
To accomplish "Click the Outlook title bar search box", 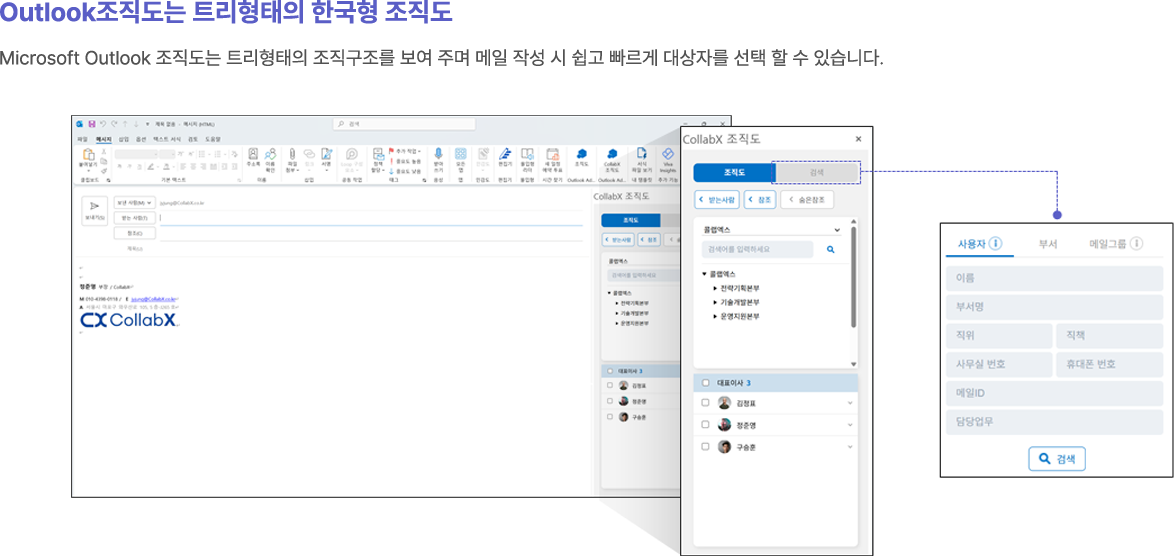I will (x=404, y=124).
